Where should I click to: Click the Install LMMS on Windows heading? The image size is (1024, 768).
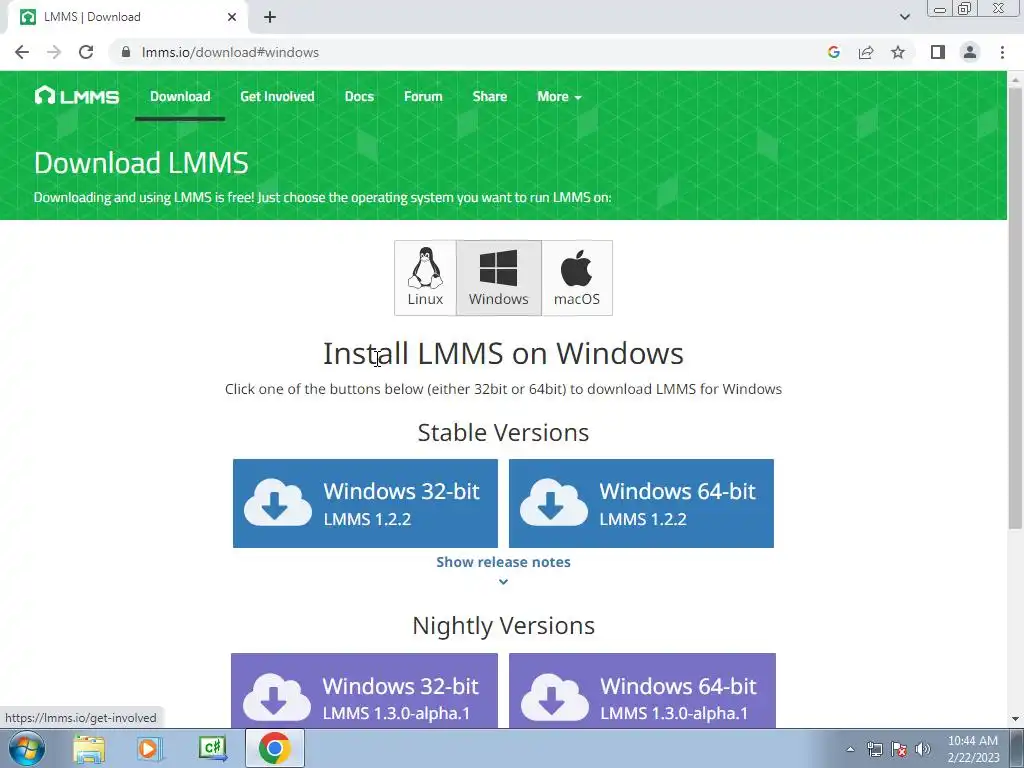503,353
